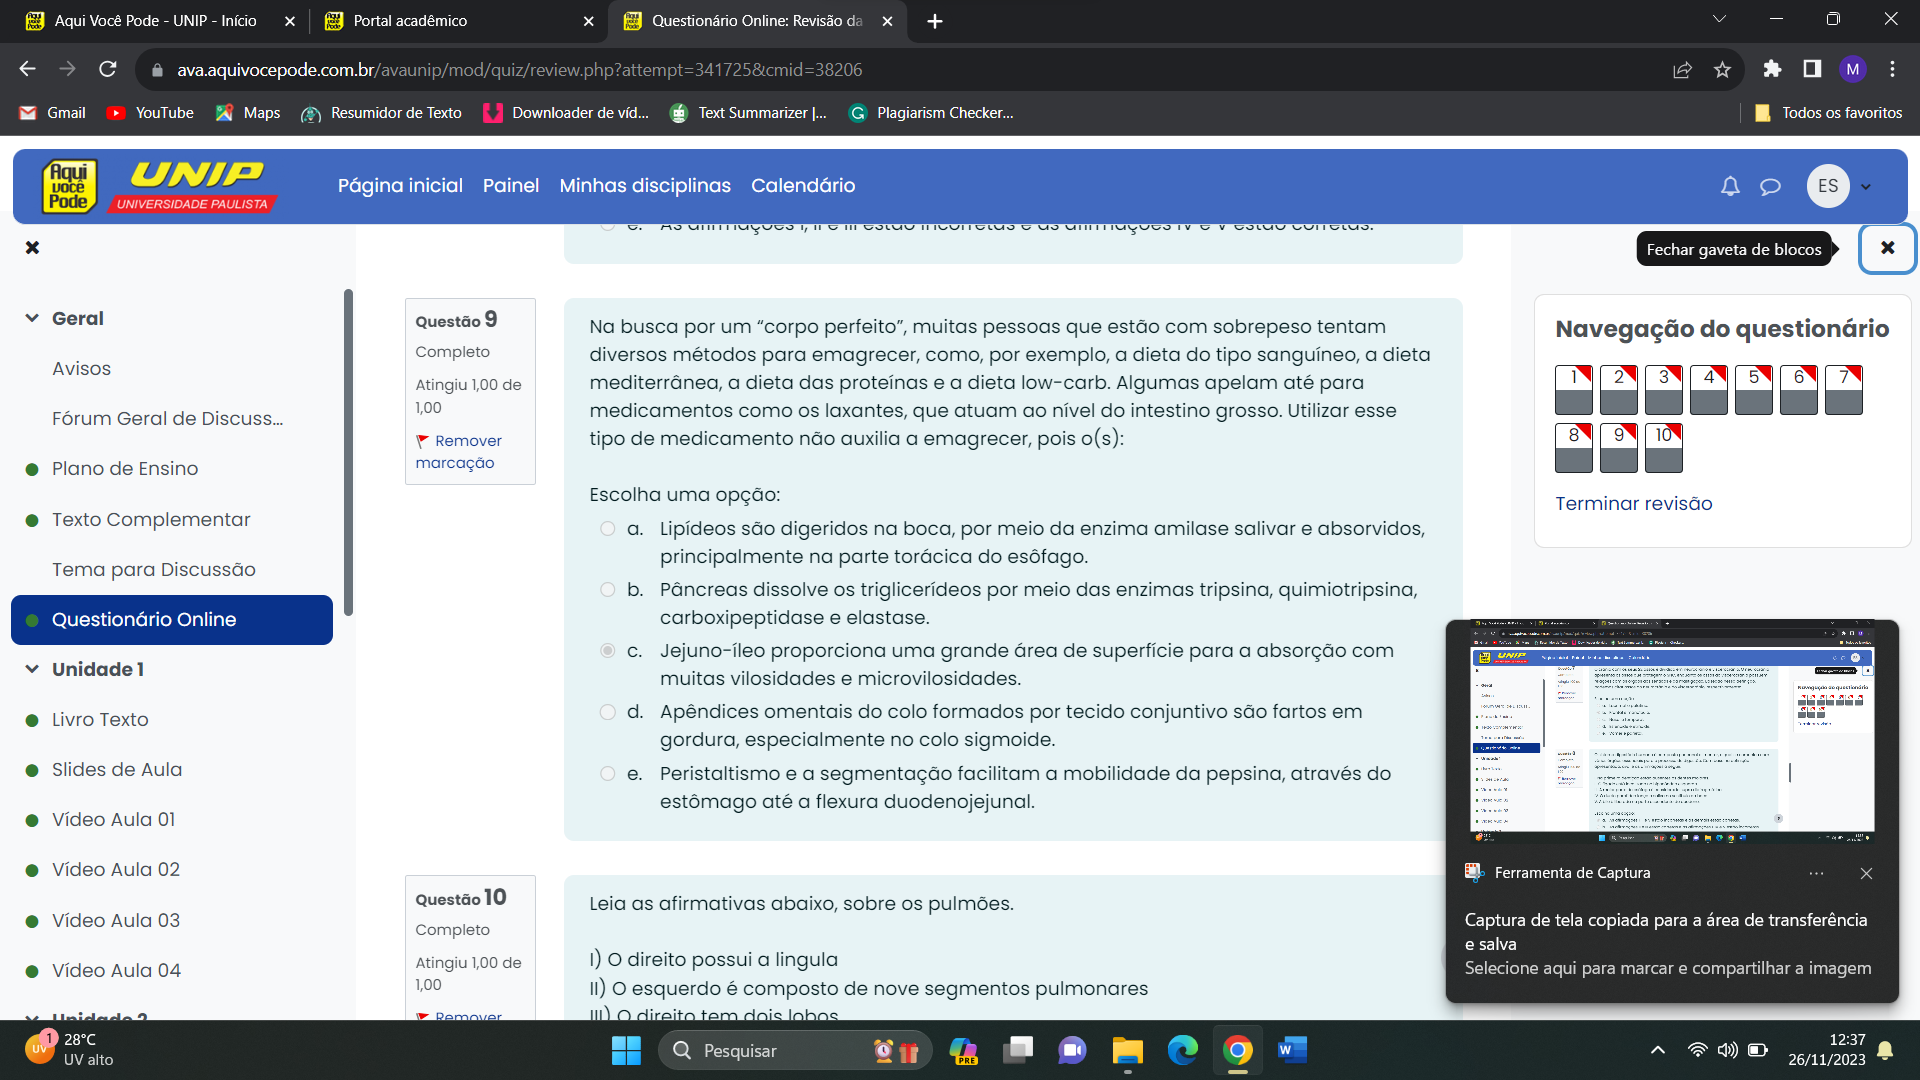Open the messages chat bubble icon
Screen dimensions: 1920x1080
coord(1770,186)
